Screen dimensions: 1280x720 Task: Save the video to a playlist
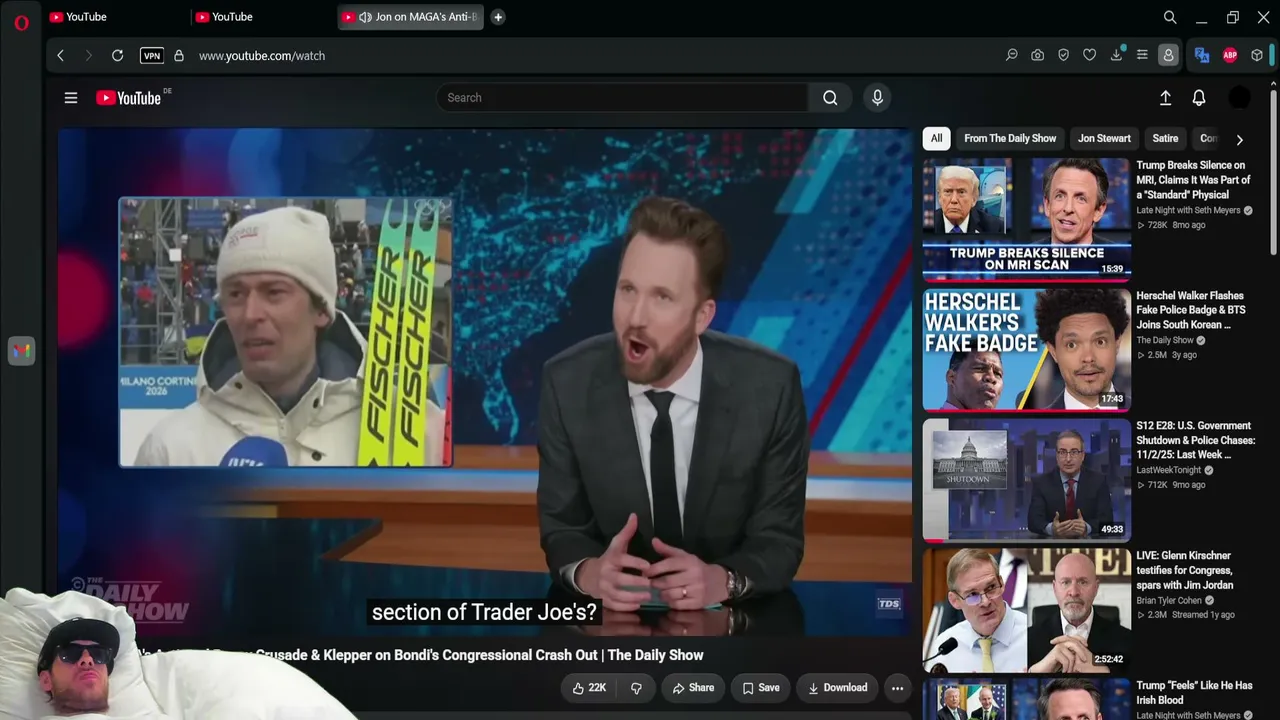(760, 688)
